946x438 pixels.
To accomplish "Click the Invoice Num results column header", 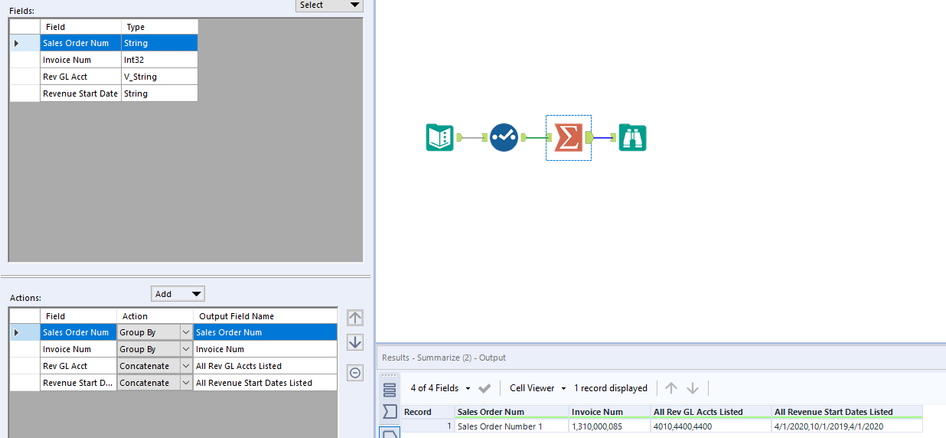I will point(609,412).
